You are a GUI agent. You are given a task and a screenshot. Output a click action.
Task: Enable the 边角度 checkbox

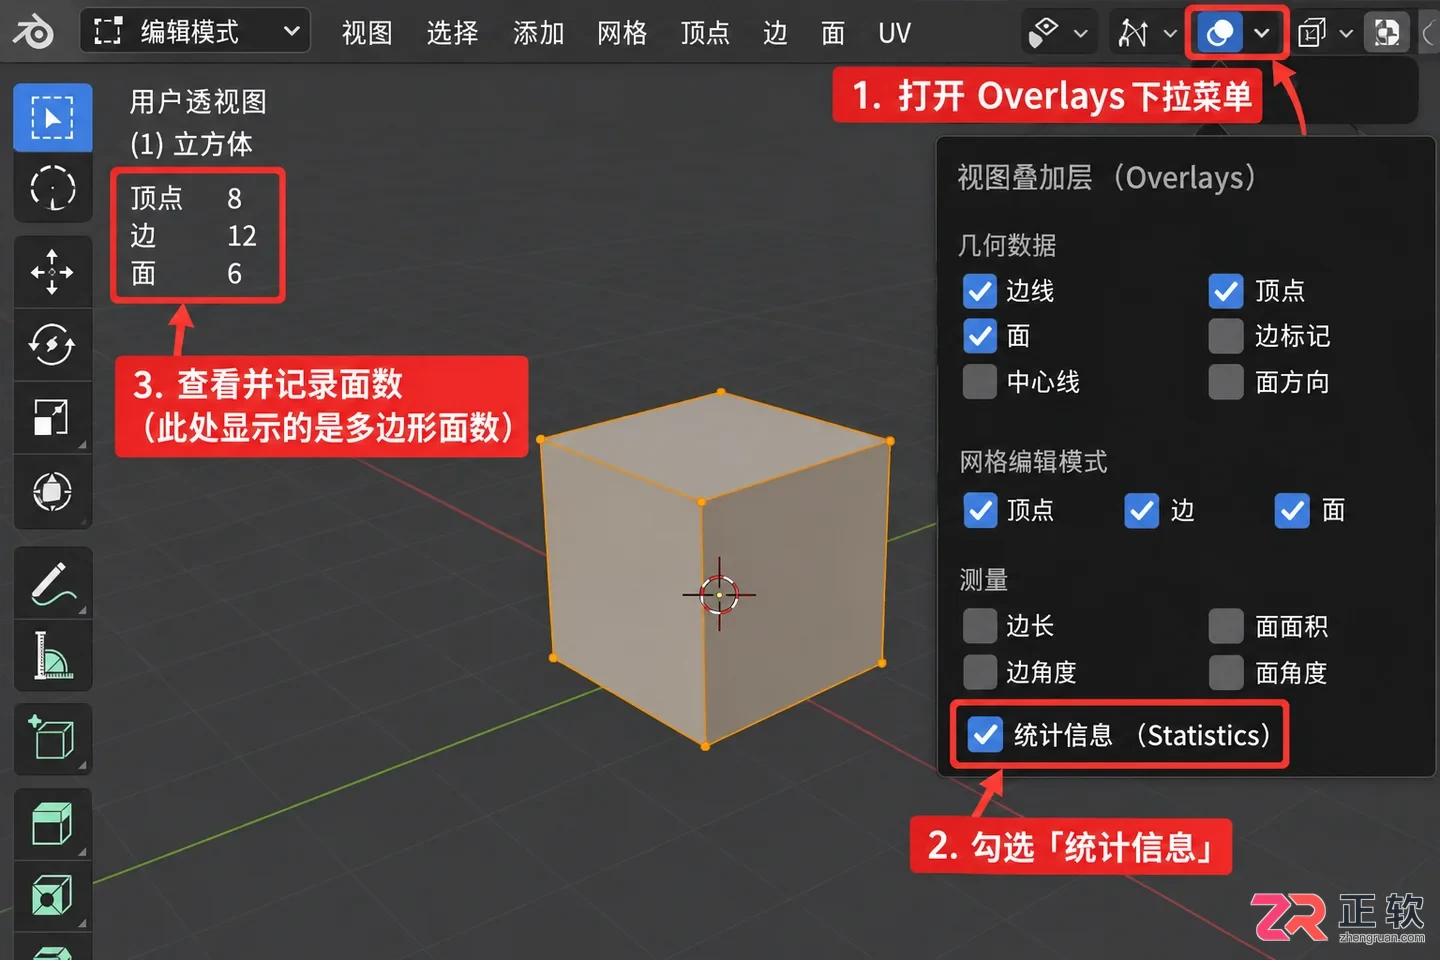(980, 672)
